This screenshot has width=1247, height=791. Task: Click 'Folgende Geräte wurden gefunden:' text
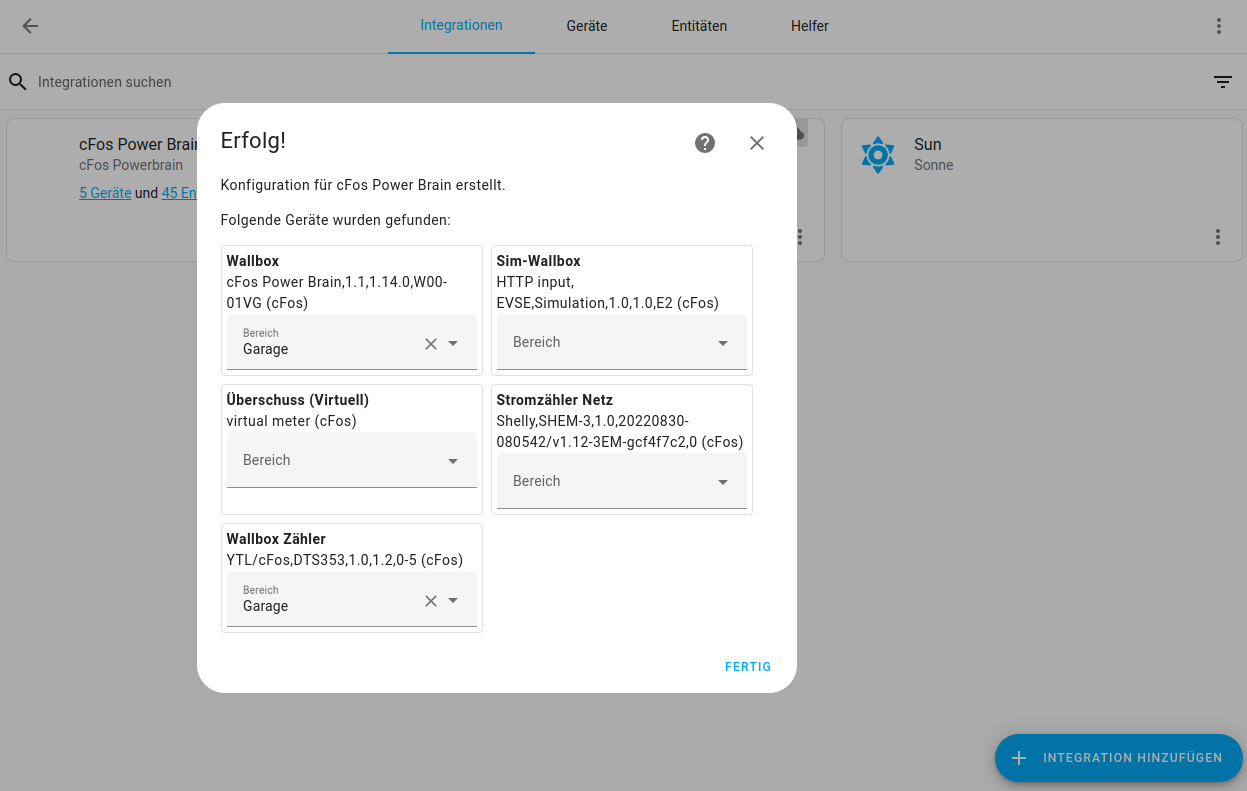[x=335, y=220]
